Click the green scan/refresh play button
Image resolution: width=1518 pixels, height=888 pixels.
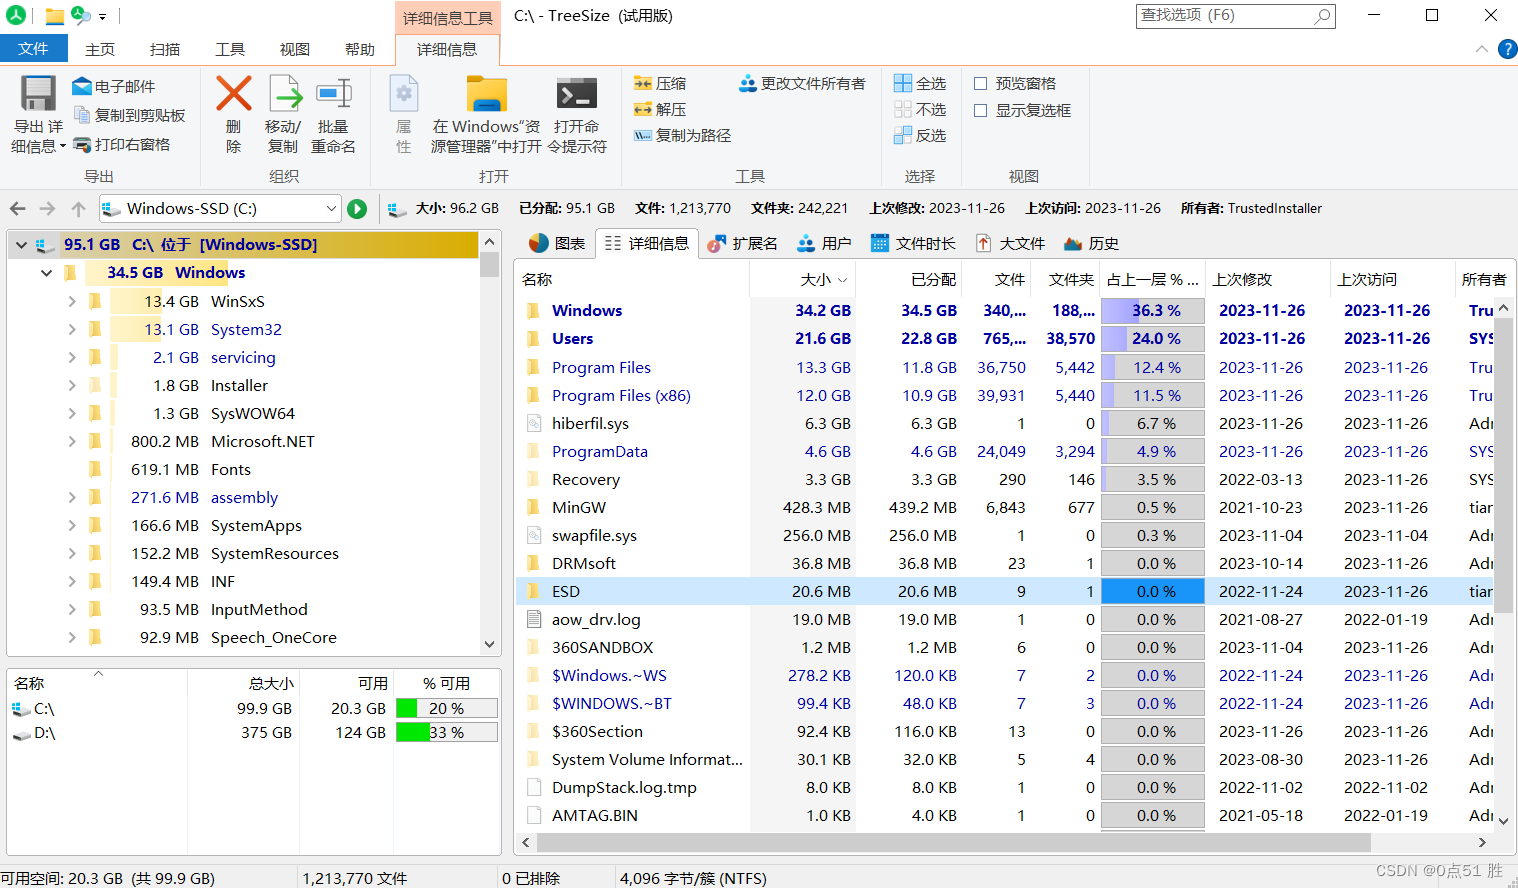[x=357, y=209]
